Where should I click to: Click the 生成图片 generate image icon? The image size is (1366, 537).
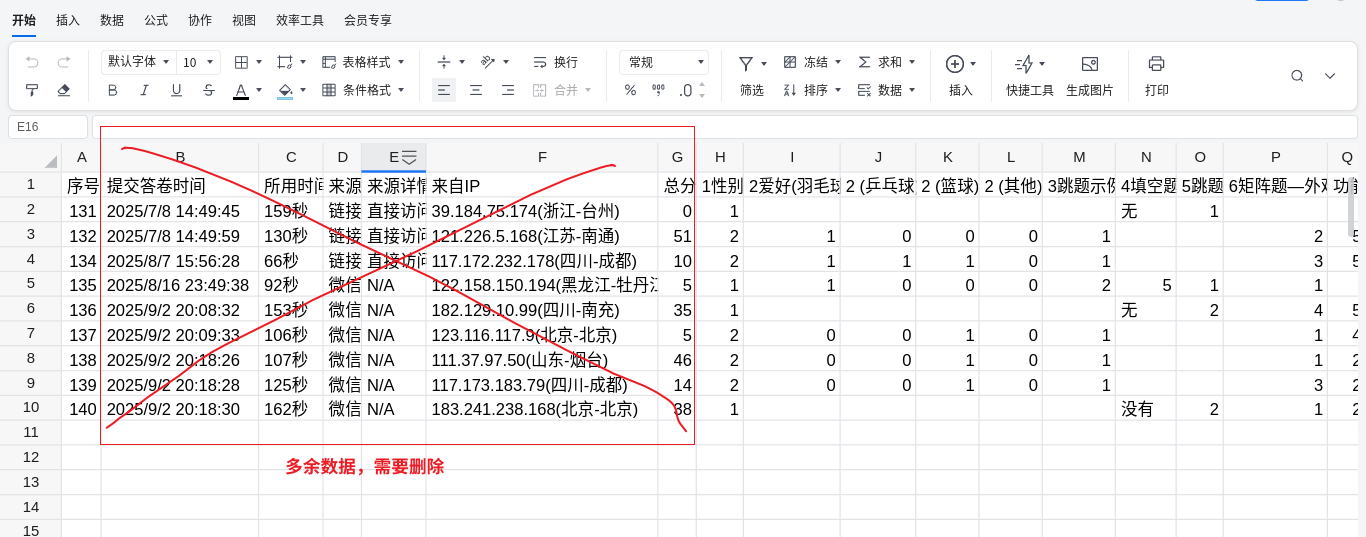(x=1090, y=63)
